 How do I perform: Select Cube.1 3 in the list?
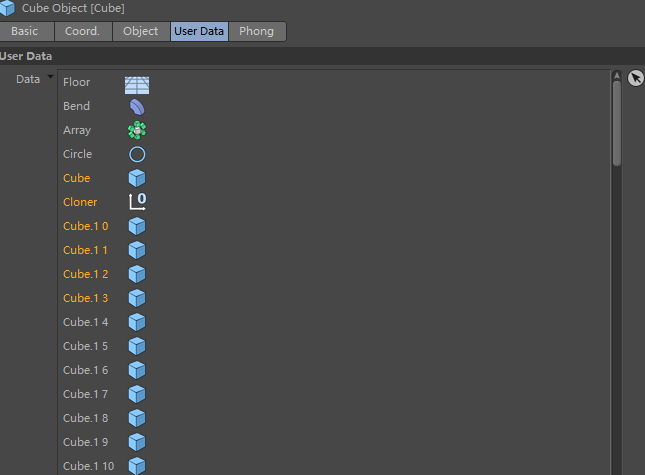click(x=85, y=298)
